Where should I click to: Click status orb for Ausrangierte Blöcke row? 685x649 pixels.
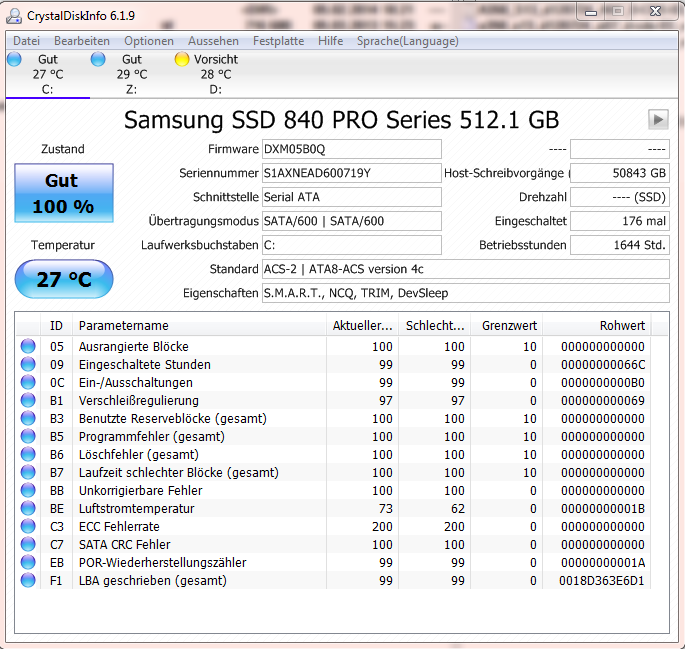28,346
